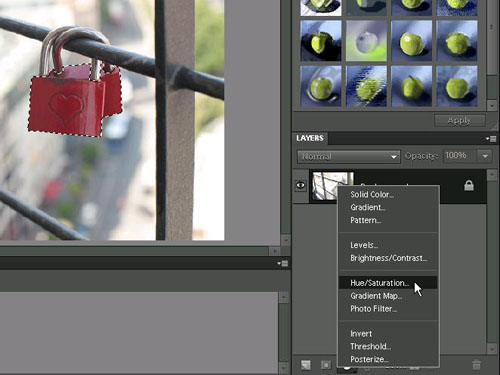The image size is (500, 375).
Task: Delete layer using the trash icon
Action: (x=477, y=365)
